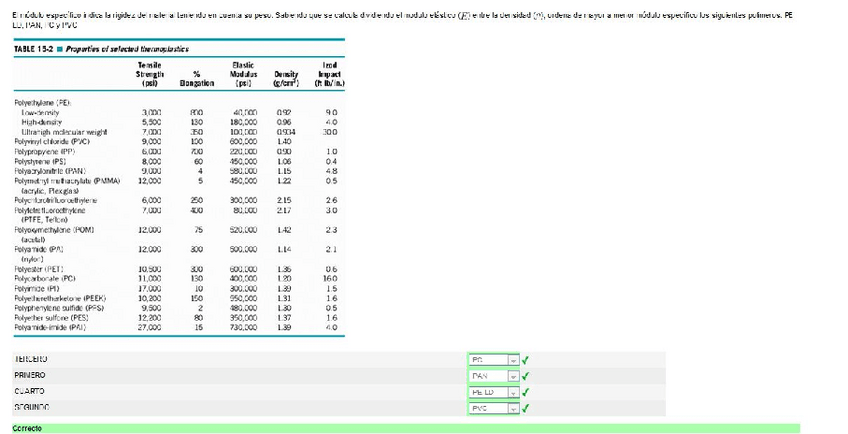Screen dimensions: 848x434
Task: Click the green checkmark beside the PRIMERO answer
Action: coord(526,375)
